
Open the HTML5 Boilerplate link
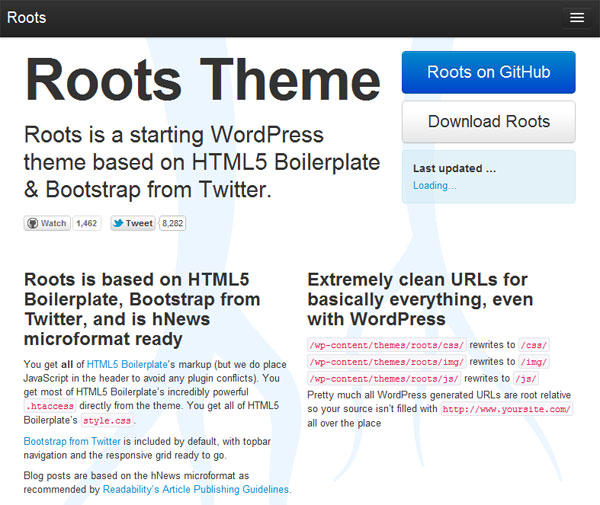pos(127,364)
